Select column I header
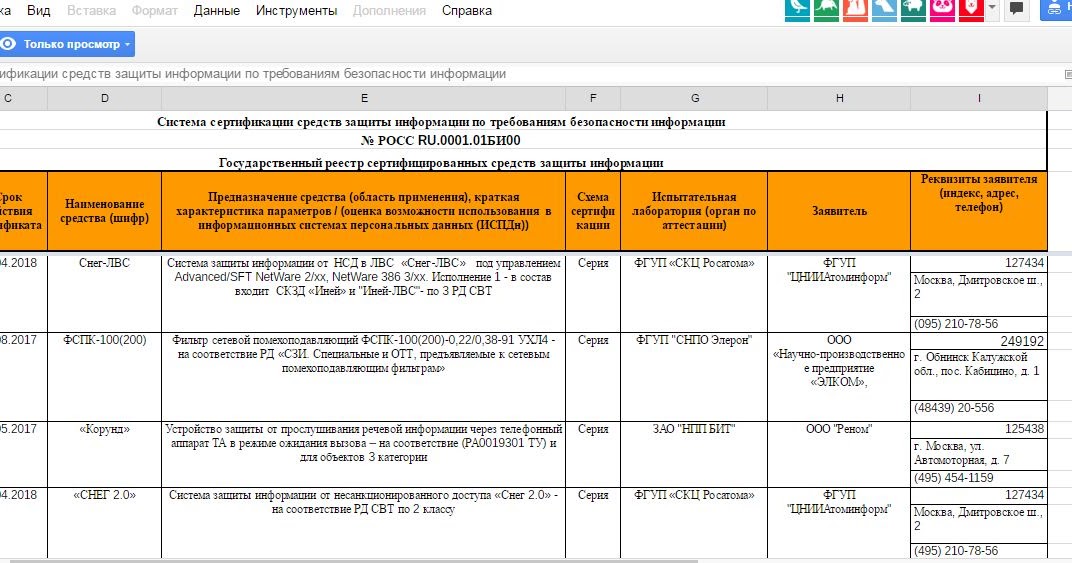The height and width of the screenshot is (563, 1072). (x=979, y=99)
